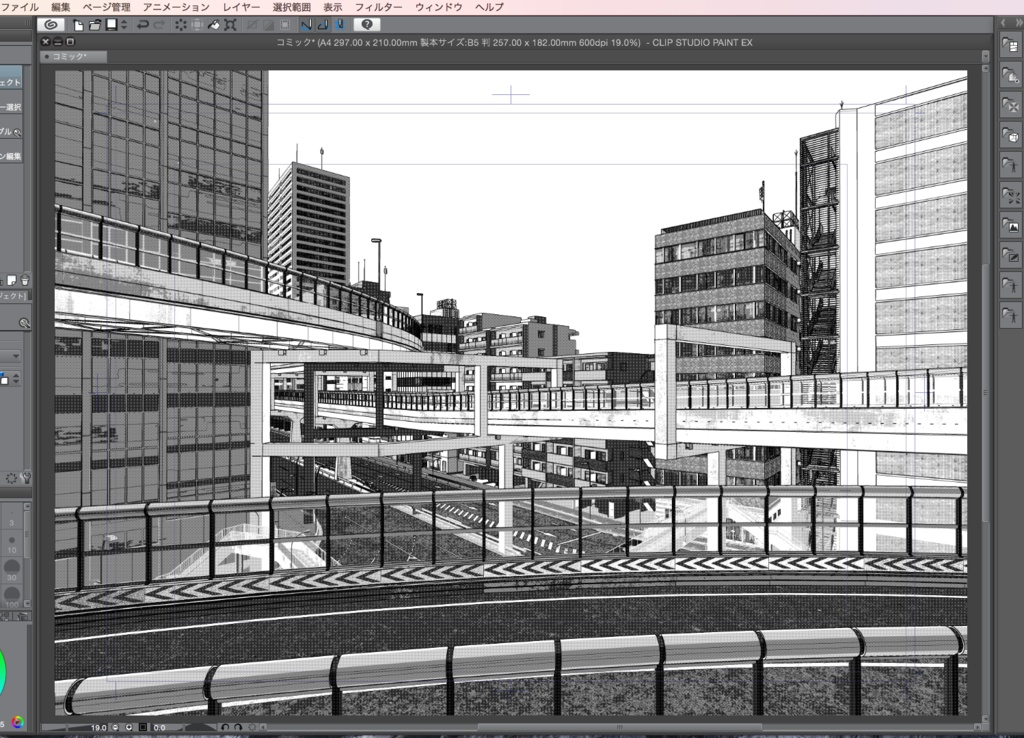Click the clear outside selection icon
1024x738 pixels.
coord(197,25)
